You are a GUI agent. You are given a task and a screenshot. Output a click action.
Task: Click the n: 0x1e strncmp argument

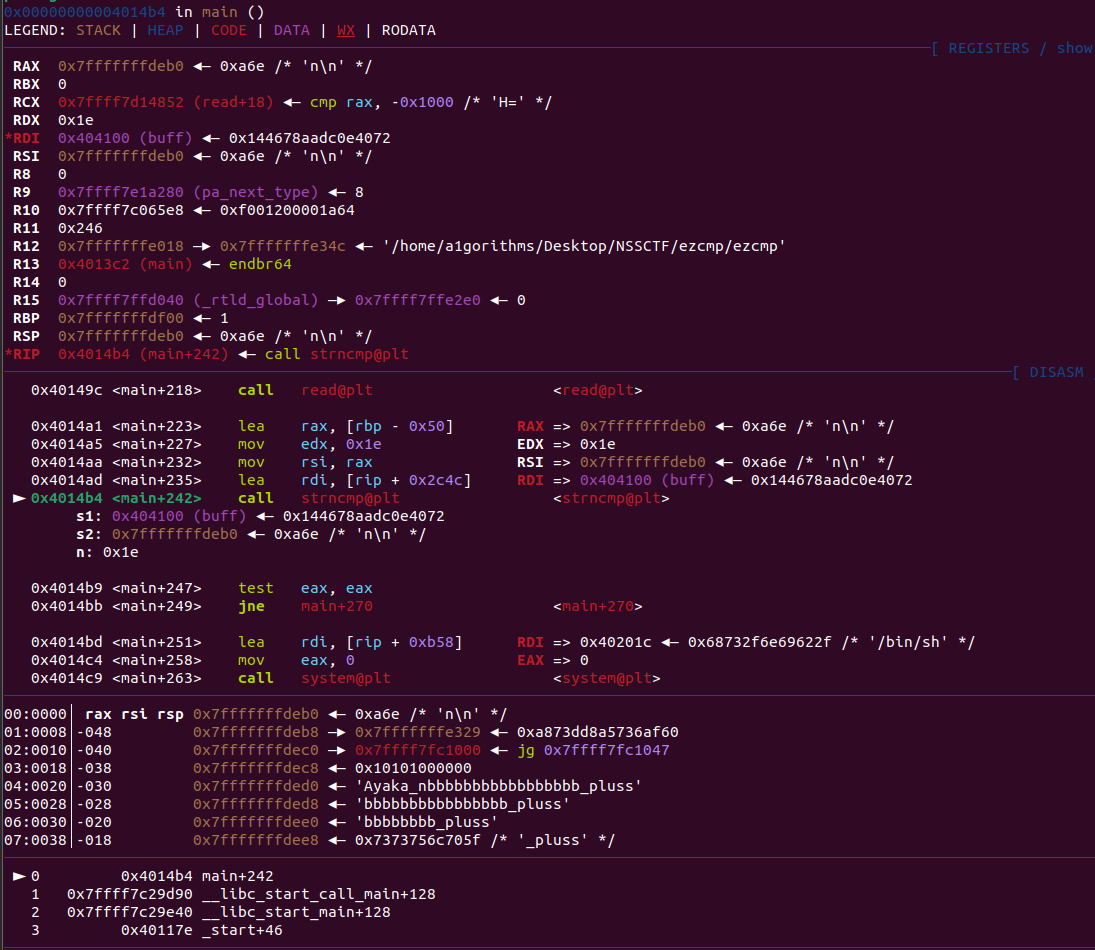pyautogui.click(x=107, y=552)
